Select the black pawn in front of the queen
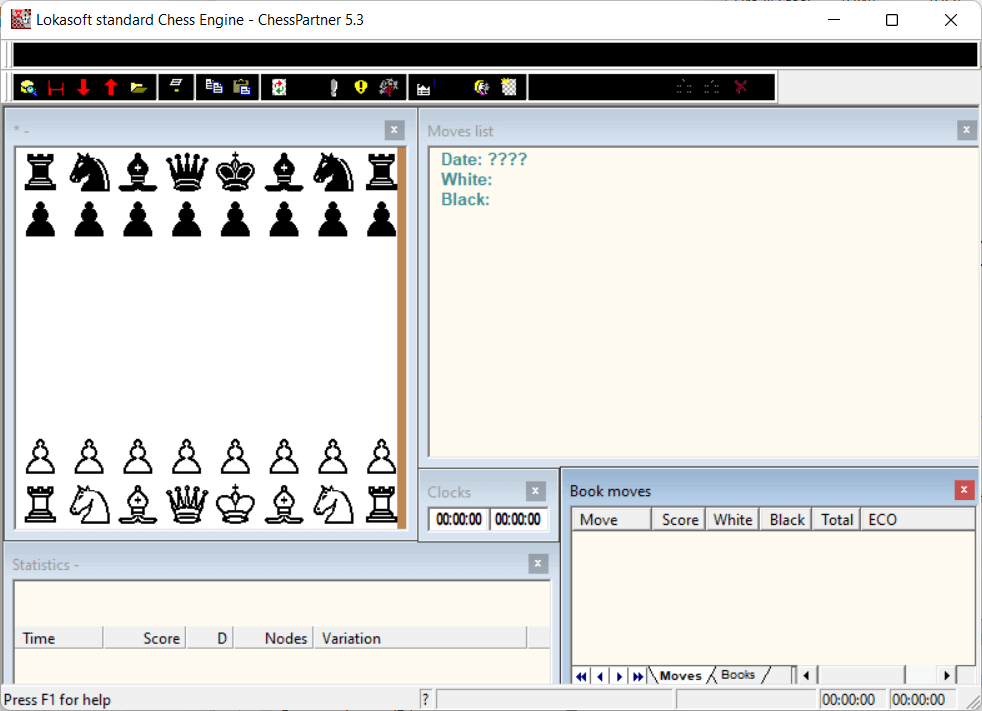The image size is (982, 711). tap(187, 219)
